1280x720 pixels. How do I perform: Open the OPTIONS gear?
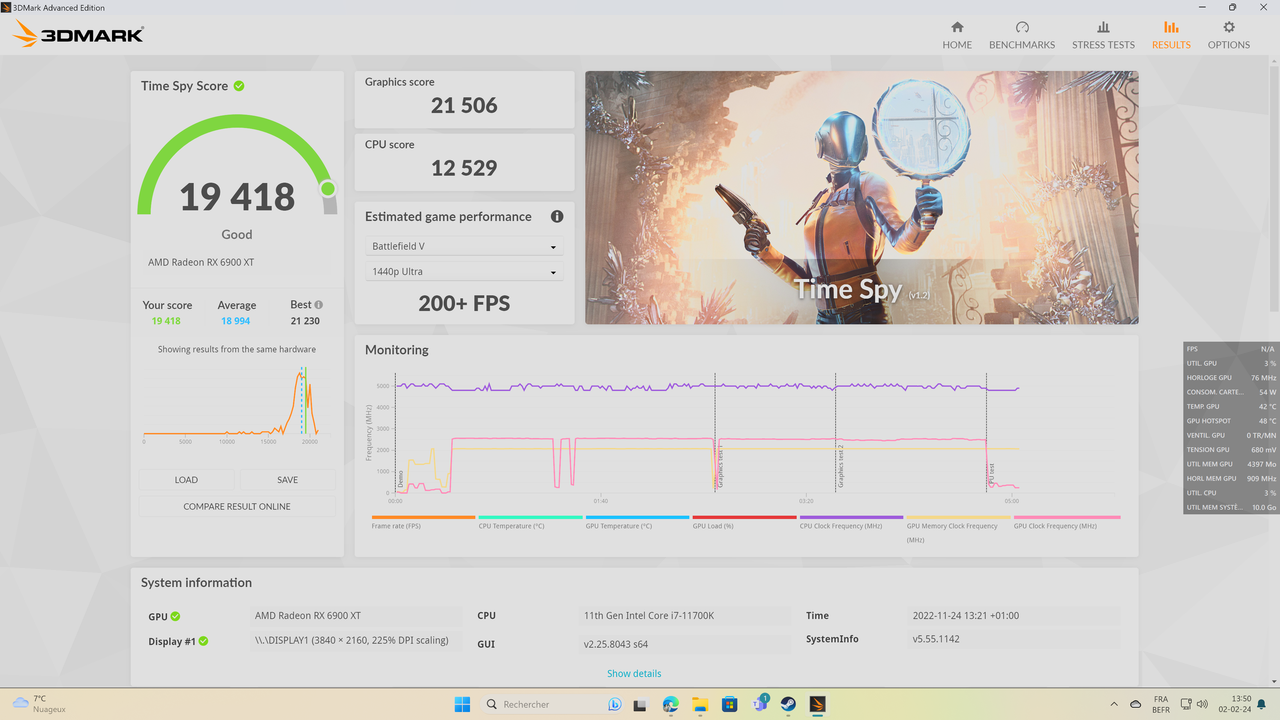click(1229, 28)
